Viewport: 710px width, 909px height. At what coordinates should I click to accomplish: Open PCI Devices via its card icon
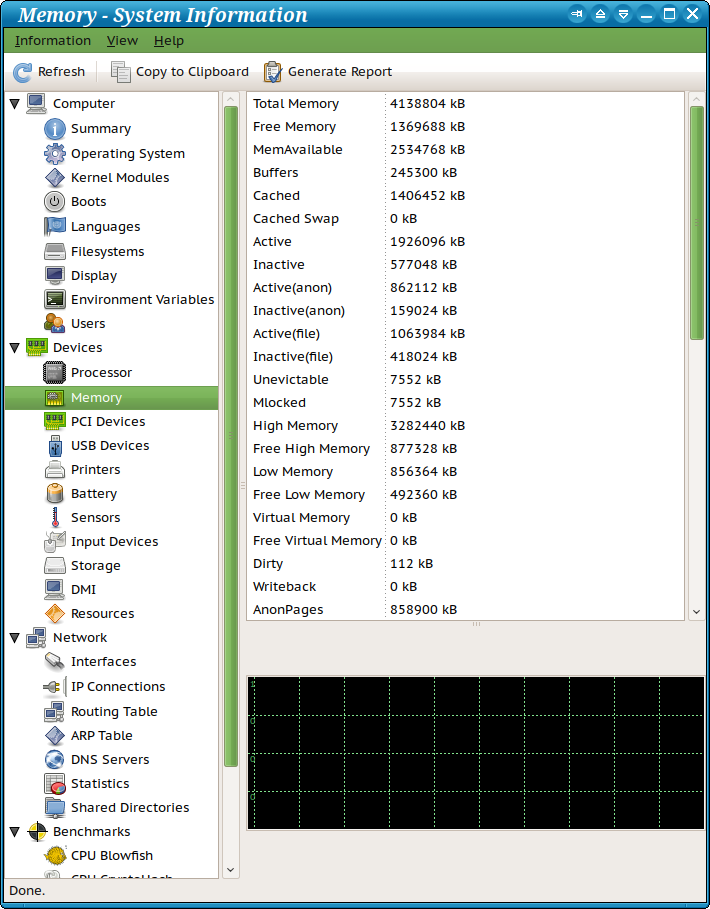[54, 421]
